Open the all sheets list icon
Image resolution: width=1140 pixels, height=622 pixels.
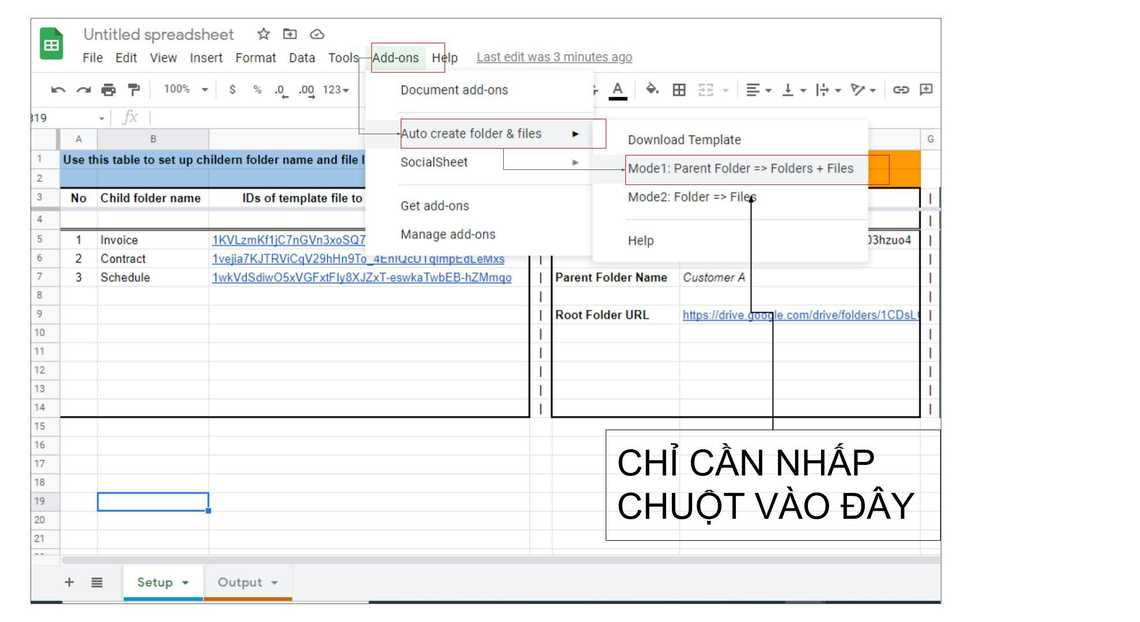coord(97,582)
